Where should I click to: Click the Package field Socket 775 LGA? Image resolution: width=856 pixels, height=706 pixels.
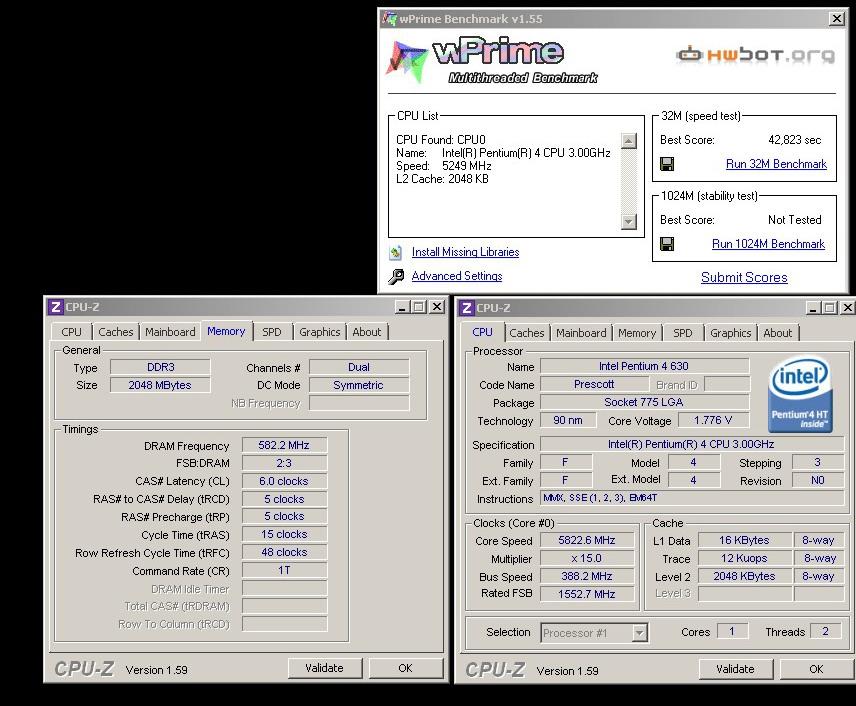pyautogui.click(x=644, y=402)
